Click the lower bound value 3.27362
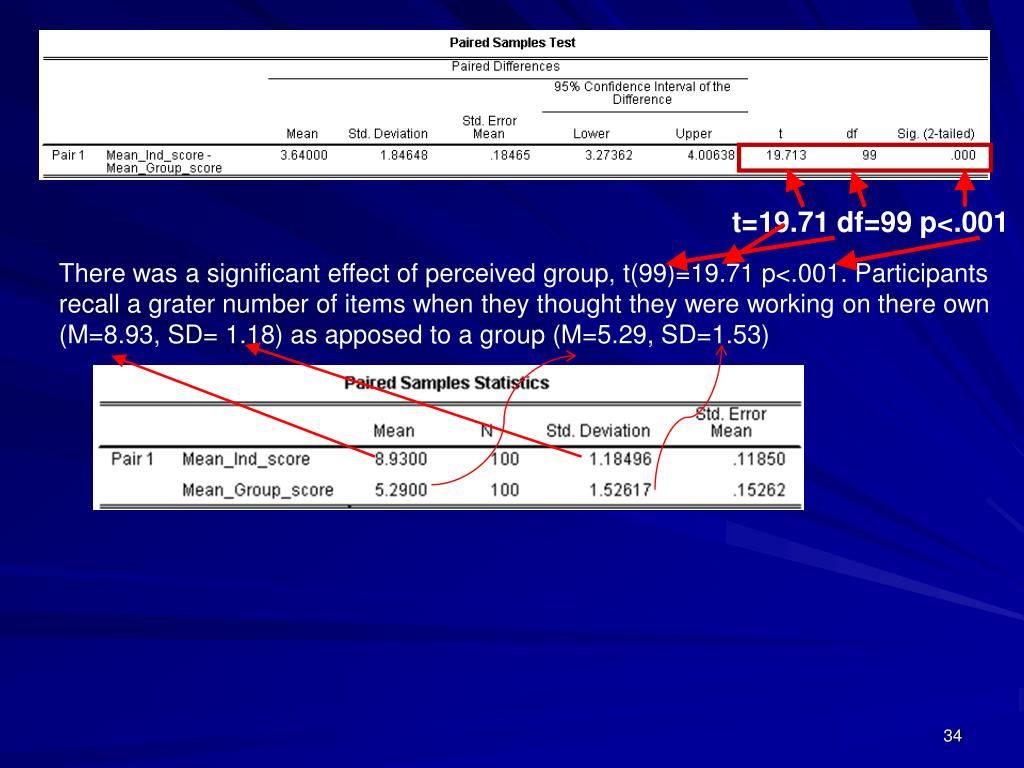Viewport: 1024px width, 768px height. [x=609, y=155]
